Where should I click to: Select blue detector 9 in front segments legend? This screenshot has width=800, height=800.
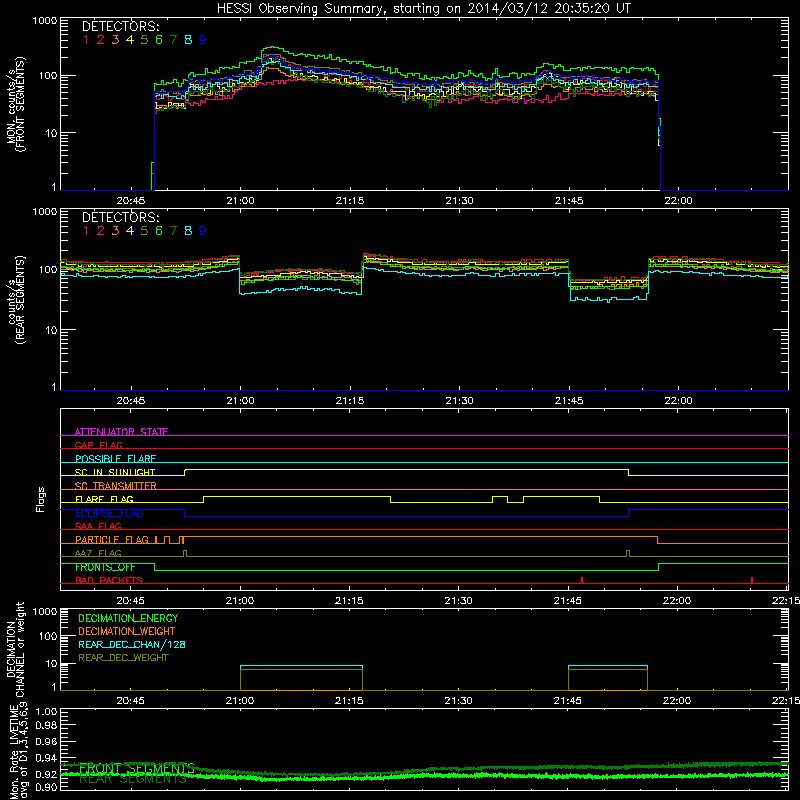pos(203,40)
